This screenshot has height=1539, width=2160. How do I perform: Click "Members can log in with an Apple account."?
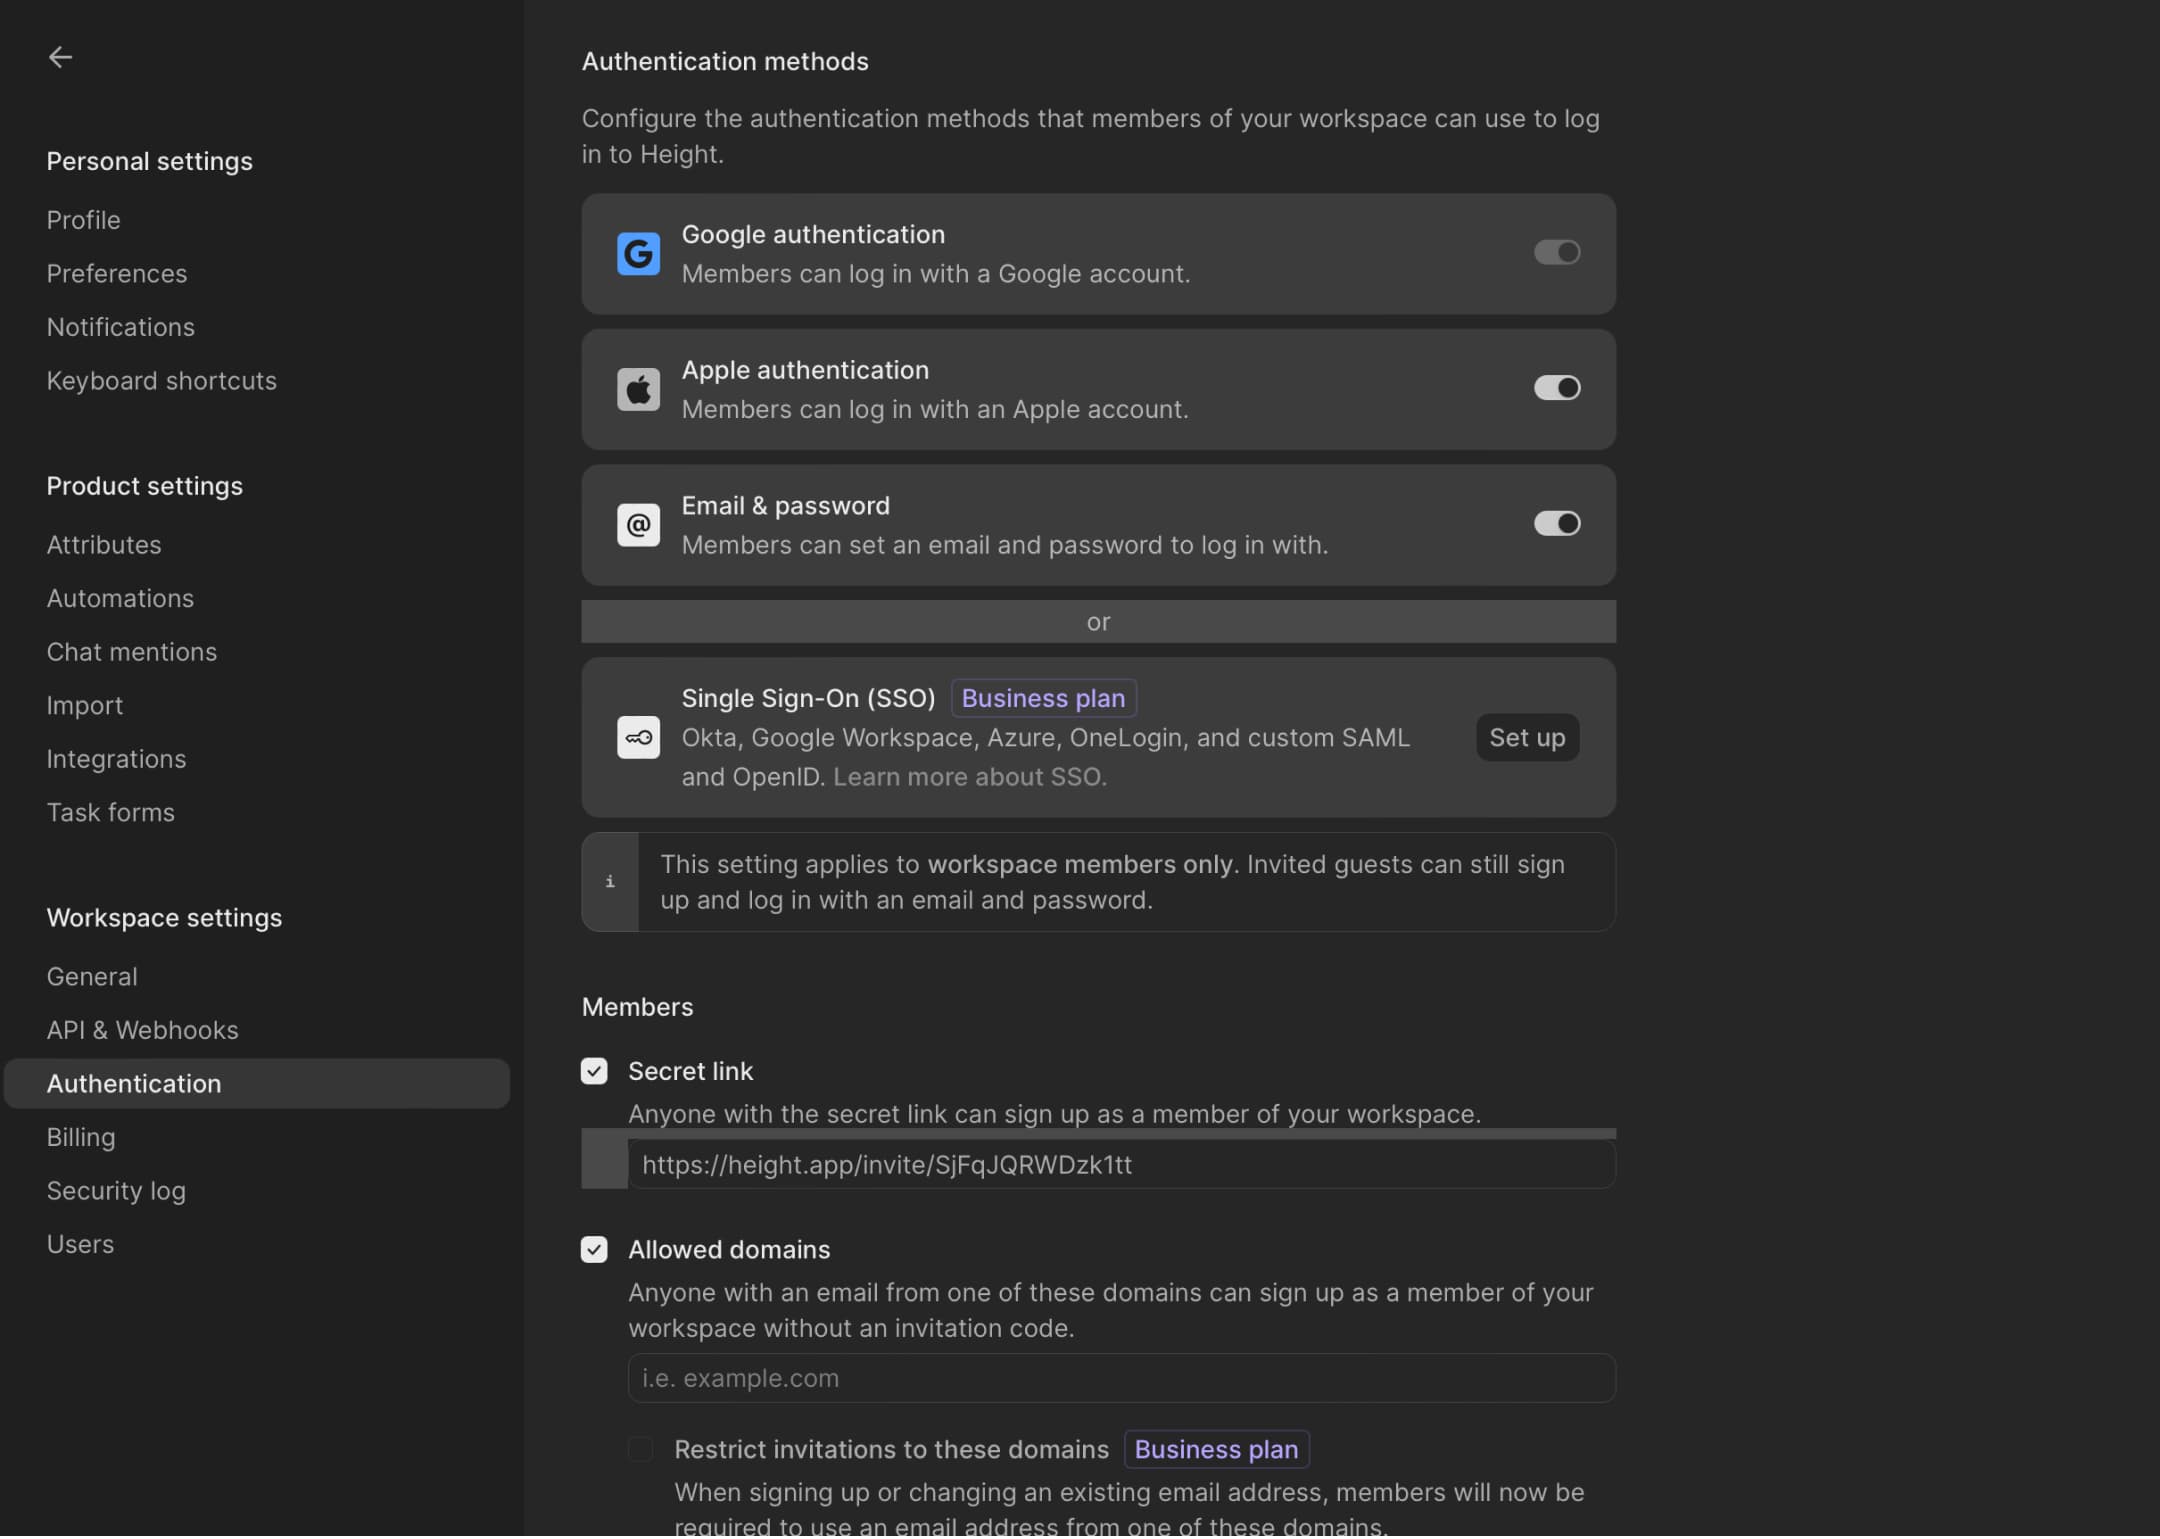[x=935, y=410]
